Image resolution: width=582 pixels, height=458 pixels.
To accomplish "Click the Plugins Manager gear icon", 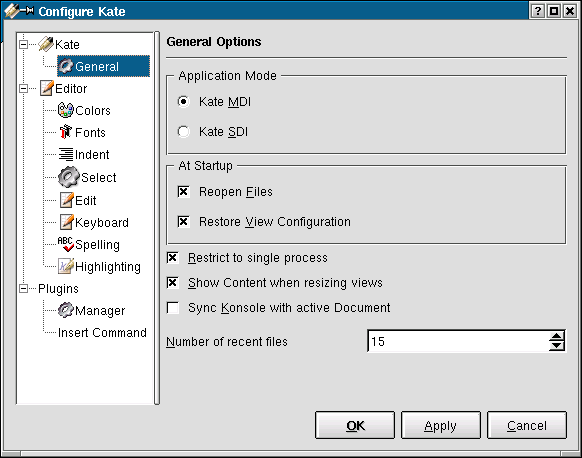I will pos(66,310).
